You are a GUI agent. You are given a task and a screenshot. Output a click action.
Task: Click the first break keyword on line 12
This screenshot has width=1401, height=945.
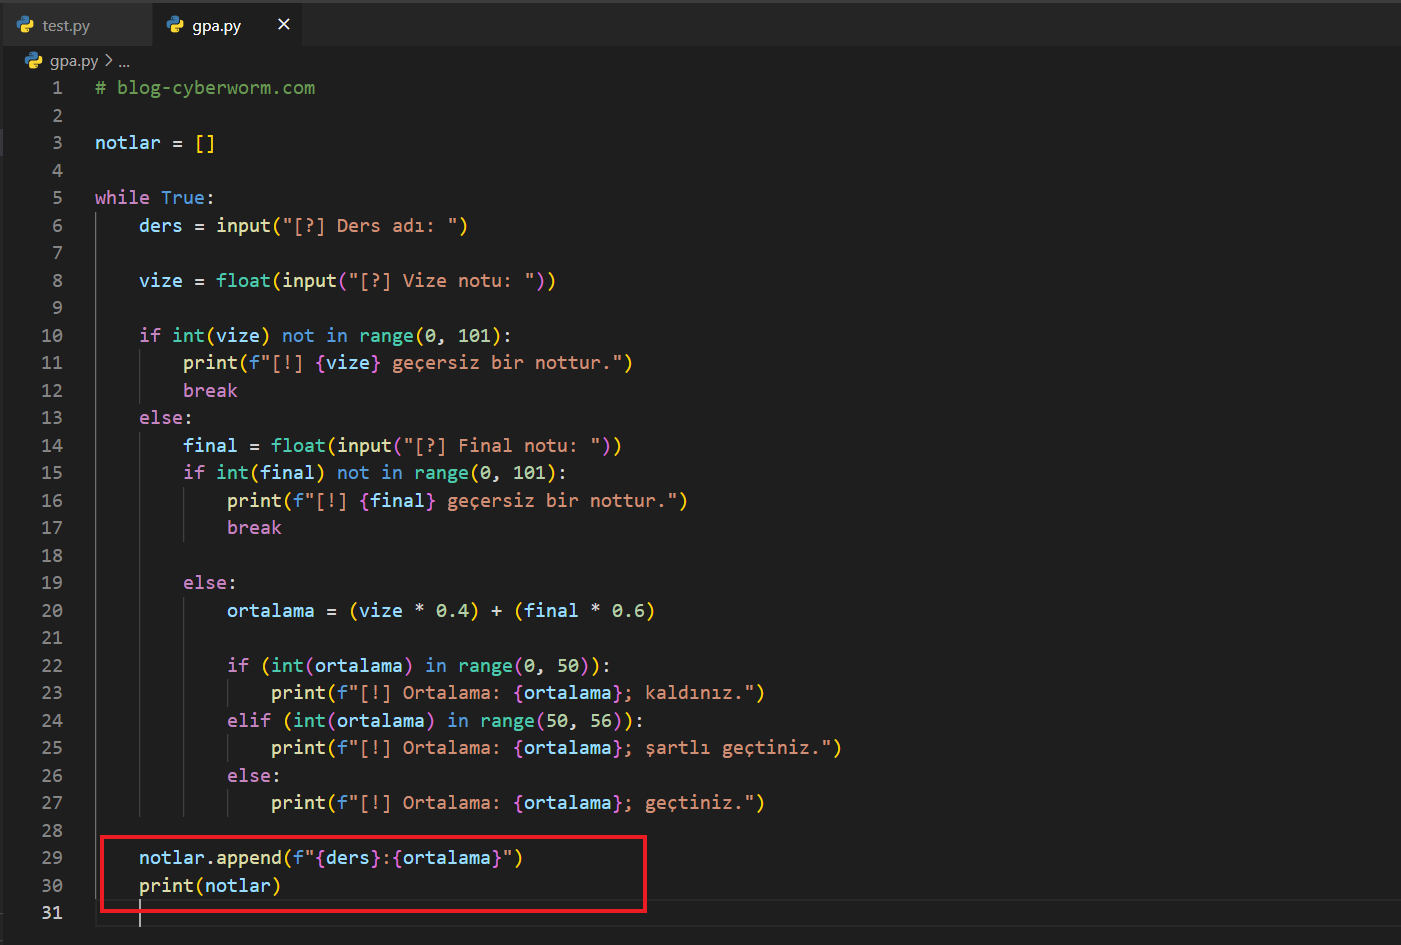[x=210, y=391]
